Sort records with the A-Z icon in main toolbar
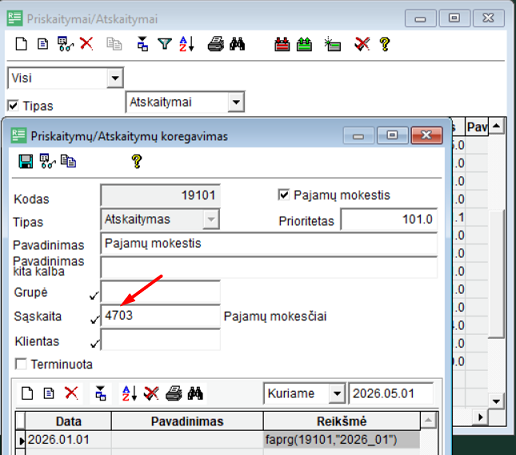 (187, 44)
